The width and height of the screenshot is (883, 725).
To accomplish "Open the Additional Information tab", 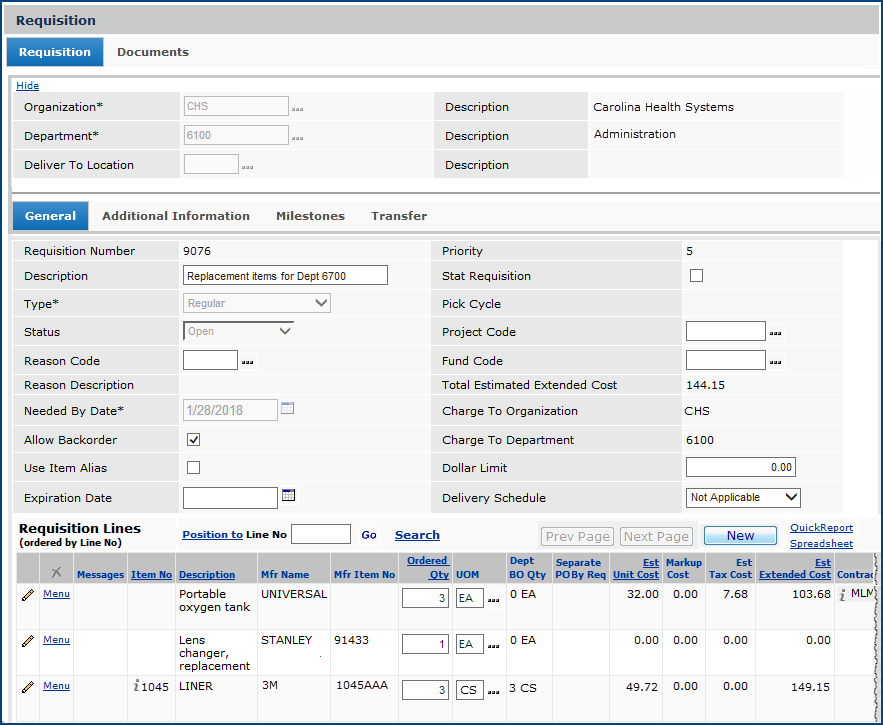I will click(x=176, y=216).
